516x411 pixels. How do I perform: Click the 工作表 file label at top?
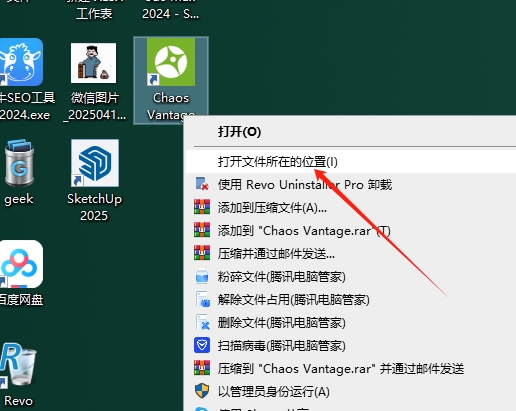94,14
